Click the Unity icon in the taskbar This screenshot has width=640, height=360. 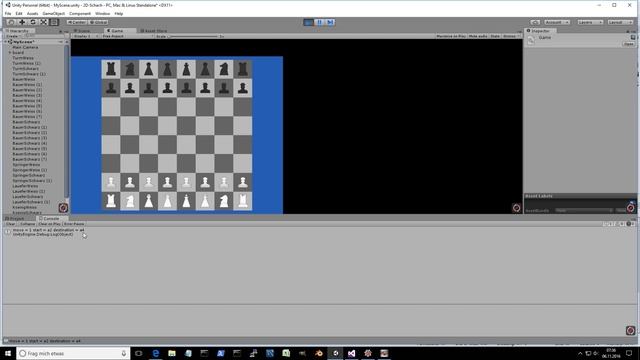335,353
